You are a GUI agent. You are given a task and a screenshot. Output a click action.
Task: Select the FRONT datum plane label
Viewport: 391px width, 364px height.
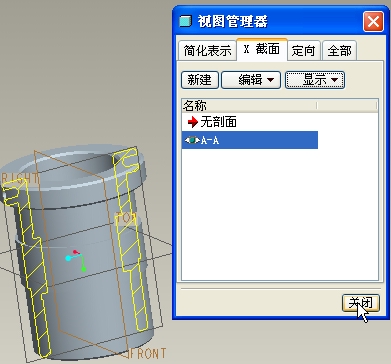(147, 354)
